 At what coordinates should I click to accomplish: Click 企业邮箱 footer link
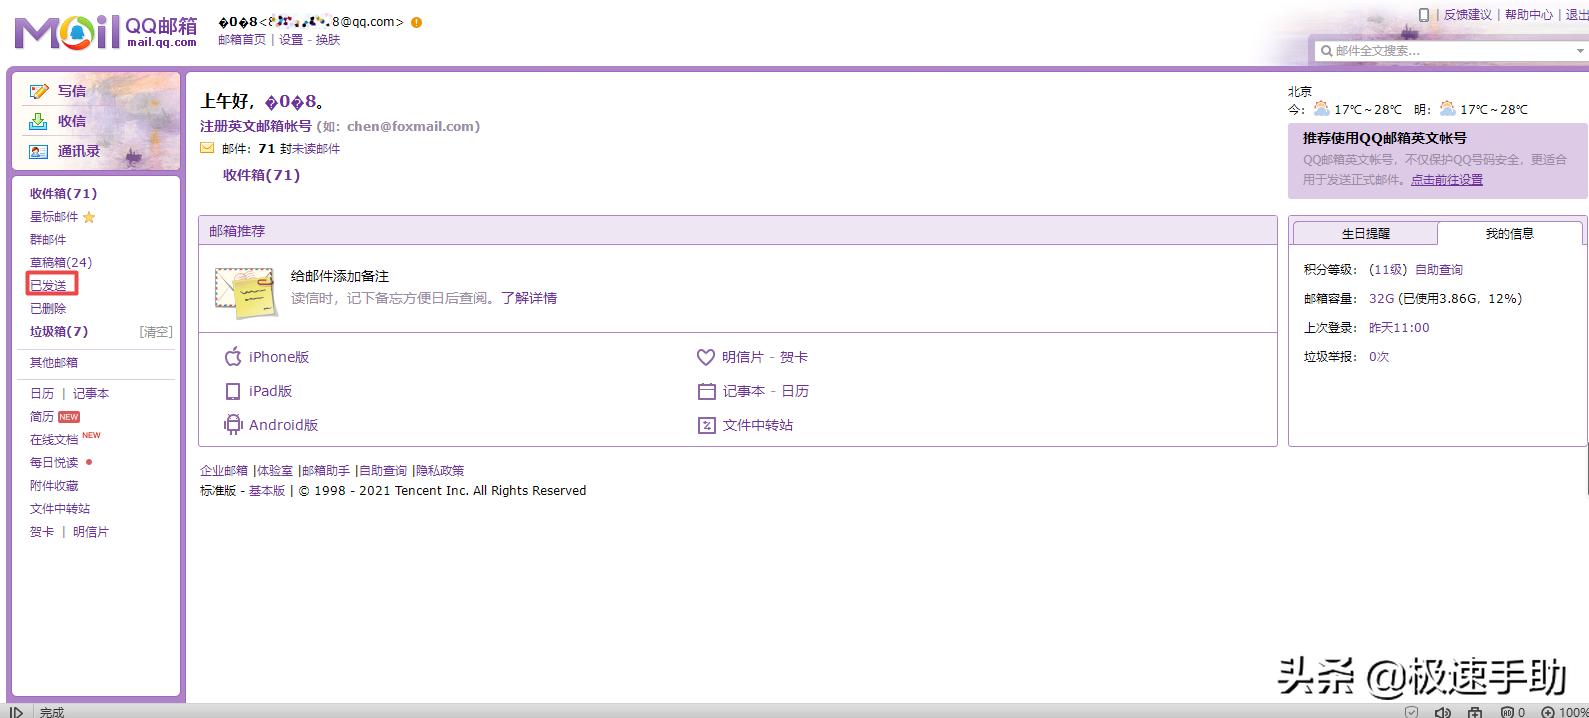[x=224, y=471]
